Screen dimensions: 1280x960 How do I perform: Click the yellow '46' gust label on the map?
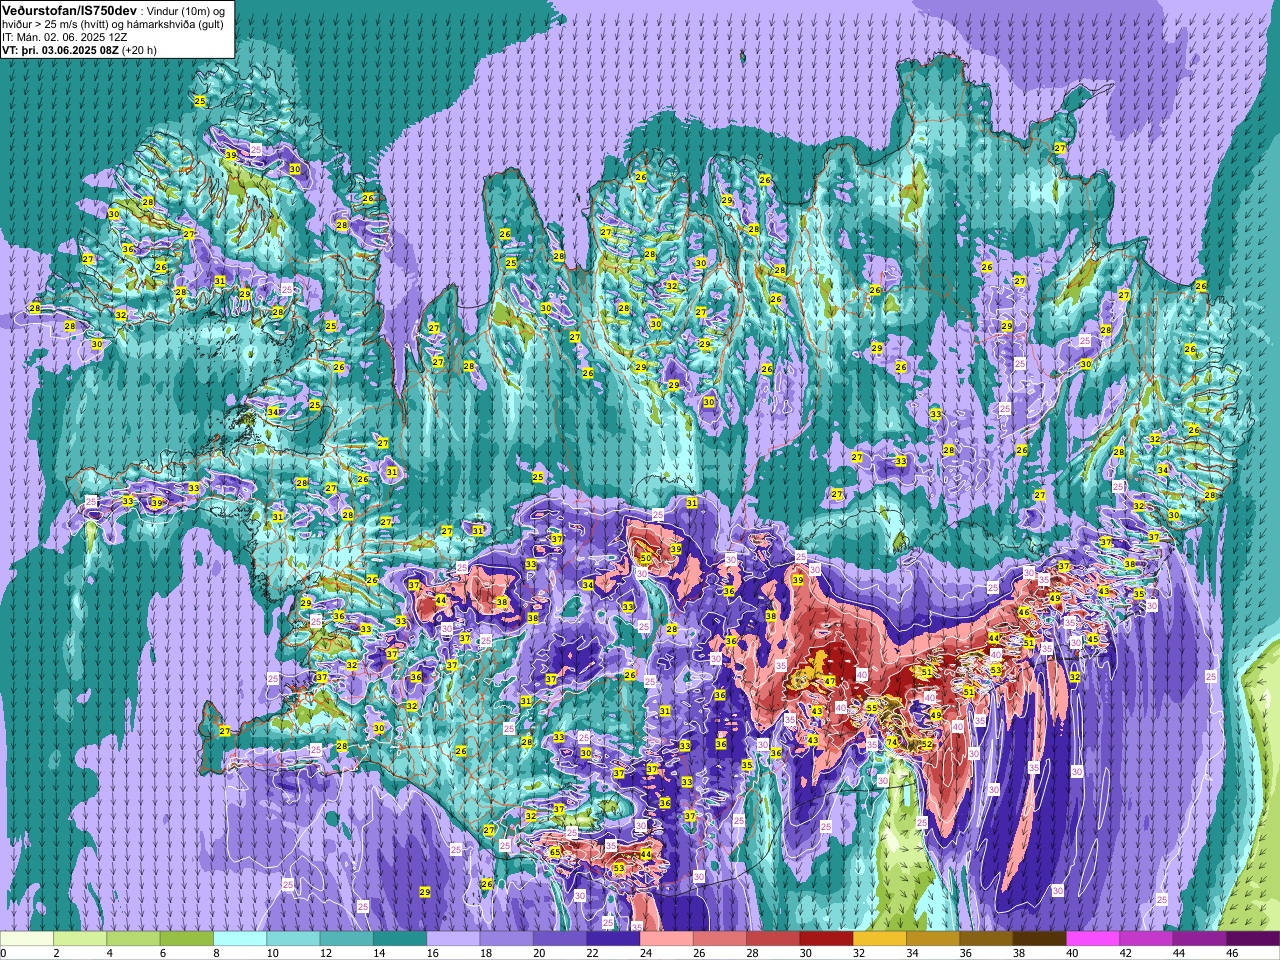[x=1023, y=612]
